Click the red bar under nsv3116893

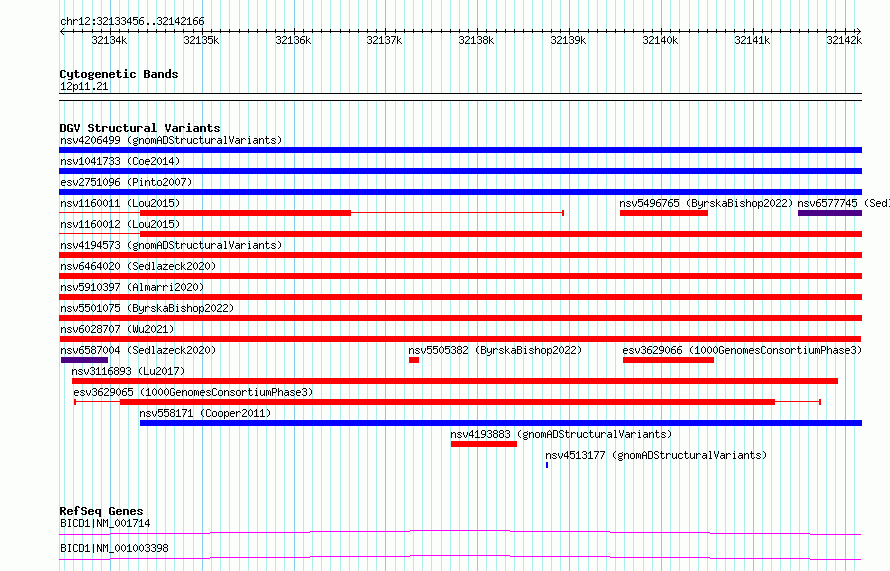coord(455,381)
